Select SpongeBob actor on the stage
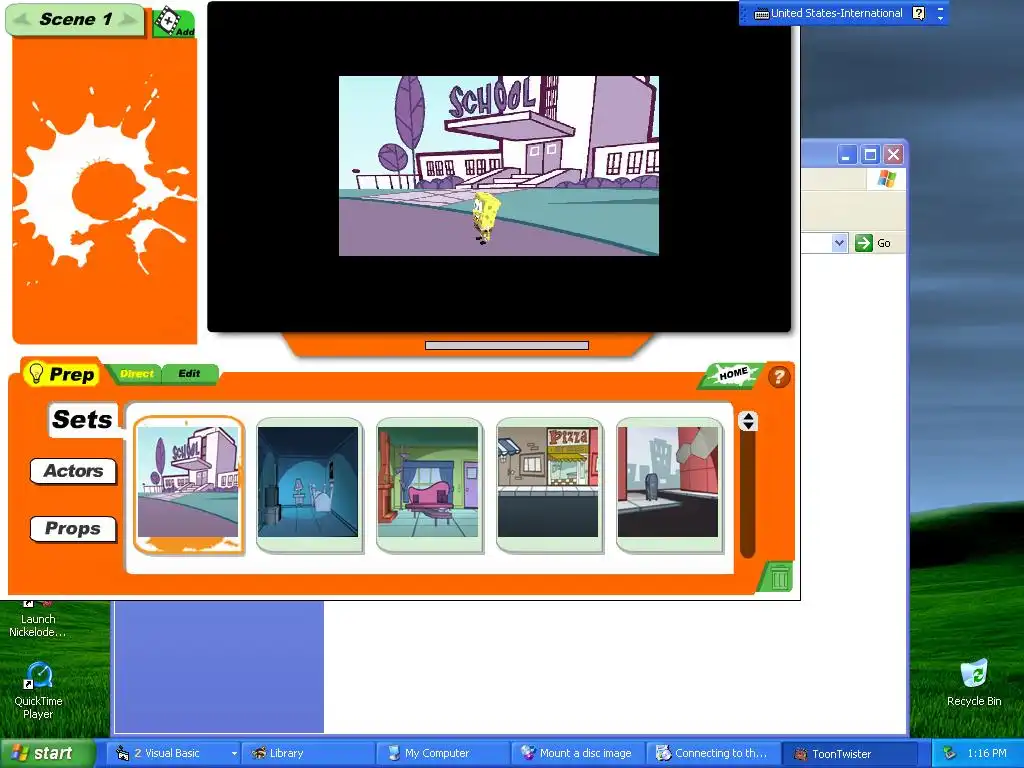The image size is (1024, 768). pos(485,217)
